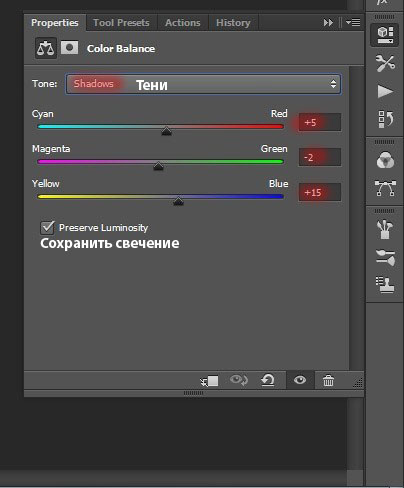Viewport: 404px width, 488px height.
Task: Click the Yellow-Blue value field +15
Action: click(320, 192)
